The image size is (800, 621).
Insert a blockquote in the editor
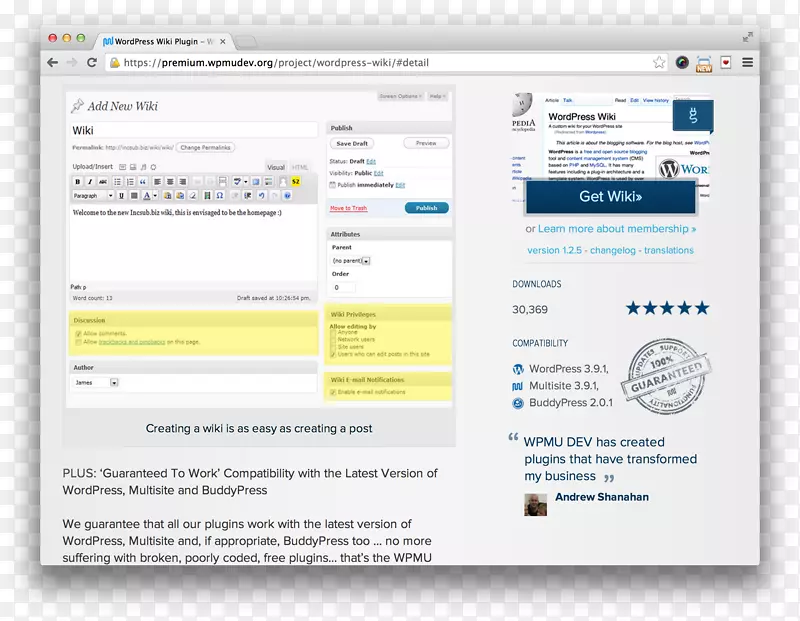(143, 182)
